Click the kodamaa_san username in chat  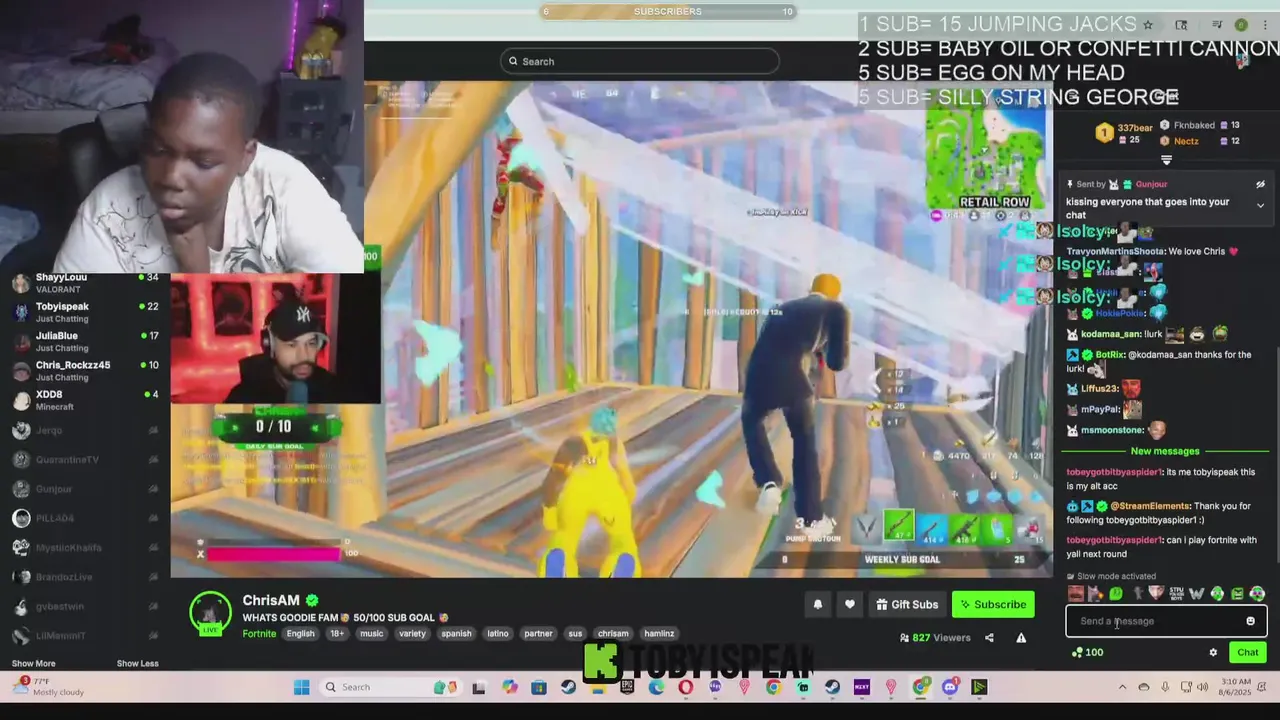(x=1111, y=334)
